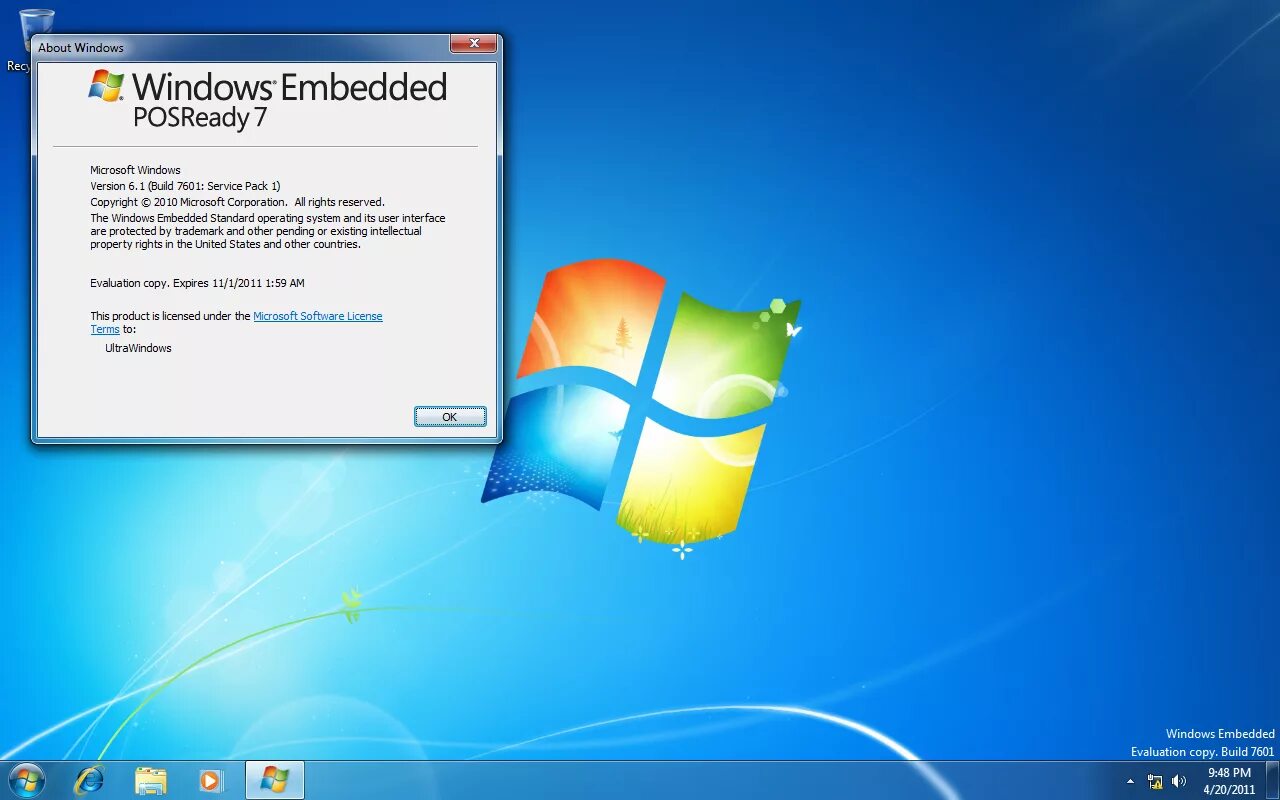Launch Internet Explorer from the taskbar
This screenshot has width=1280, height=800.
[90, 780]
